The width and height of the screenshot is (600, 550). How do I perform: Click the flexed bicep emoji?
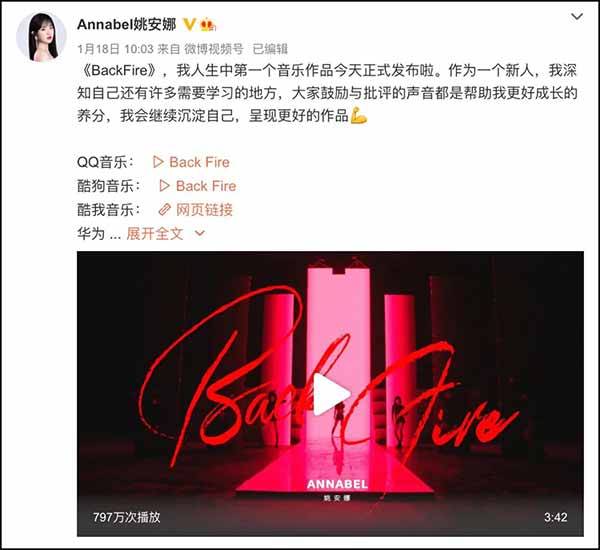[359, 116]
